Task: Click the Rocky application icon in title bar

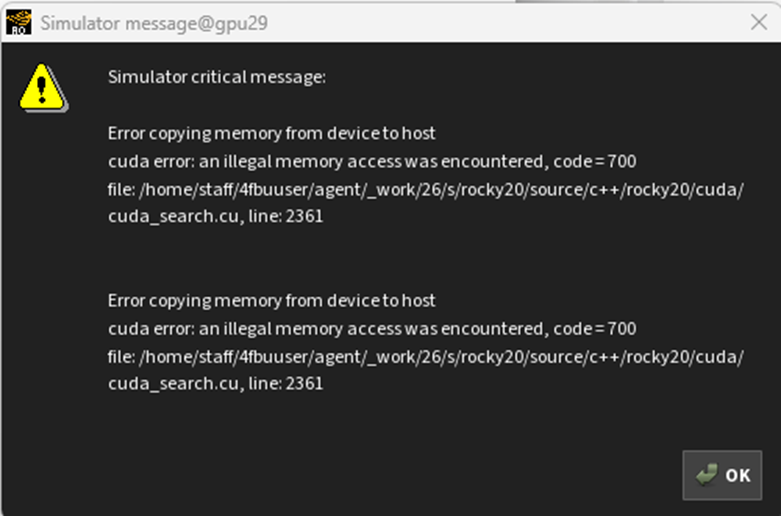Action: [18, 22]
